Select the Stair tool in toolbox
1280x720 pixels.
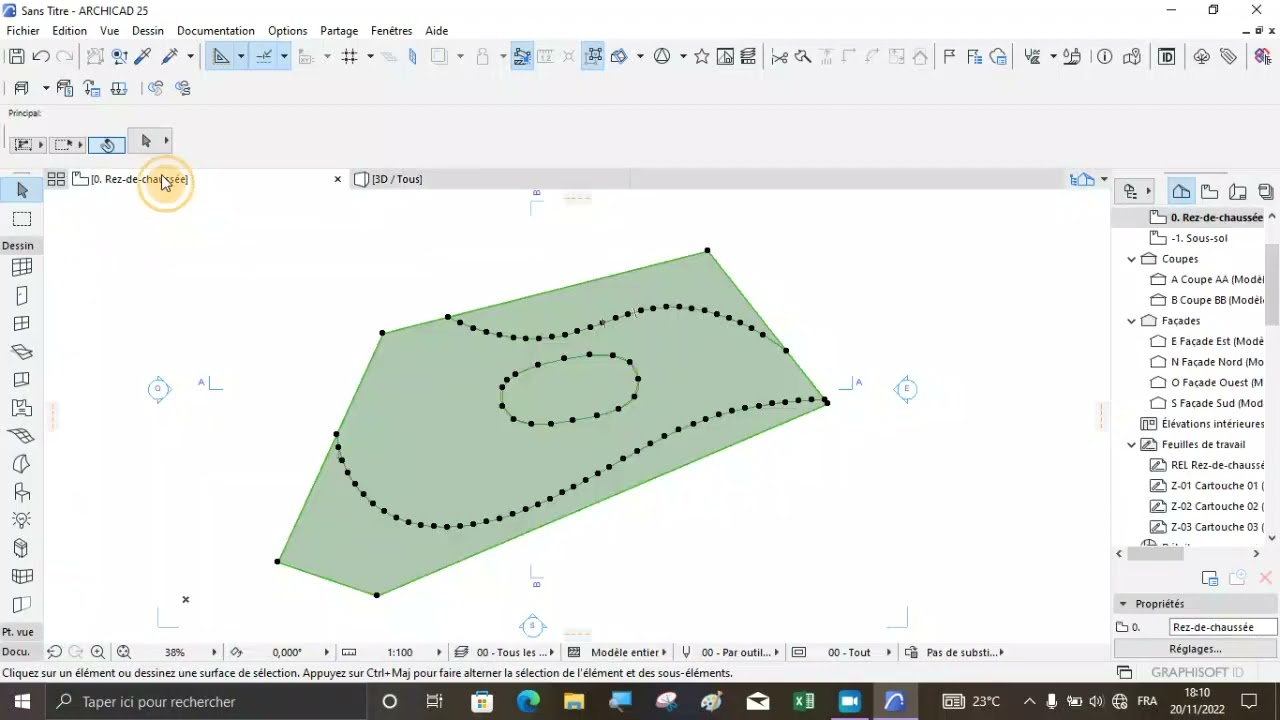(x=22, y=408)
